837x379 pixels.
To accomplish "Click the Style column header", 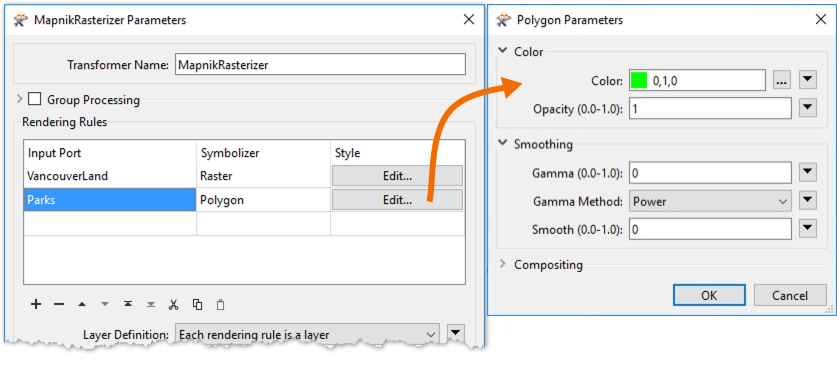I will coord(398,153).
